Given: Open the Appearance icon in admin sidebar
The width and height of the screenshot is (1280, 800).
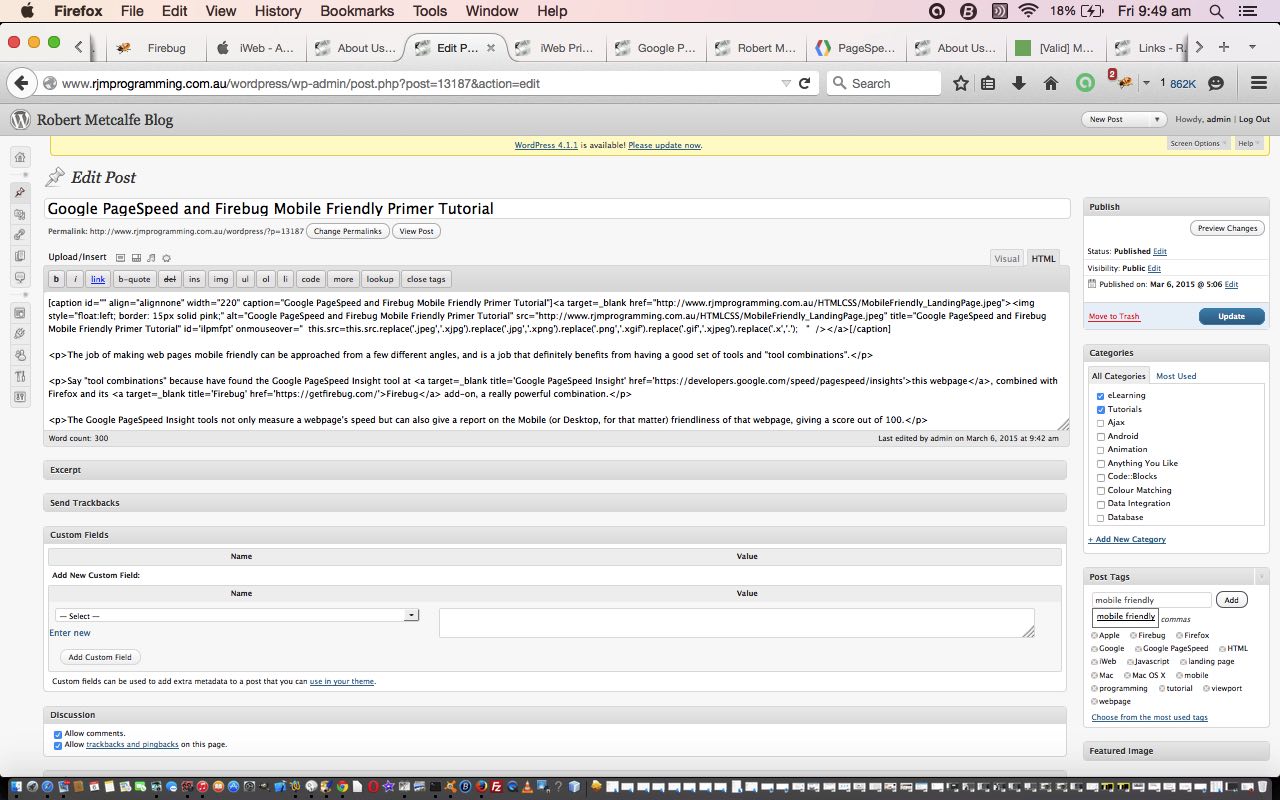Looking at the screenshot, I should point(20,312).
